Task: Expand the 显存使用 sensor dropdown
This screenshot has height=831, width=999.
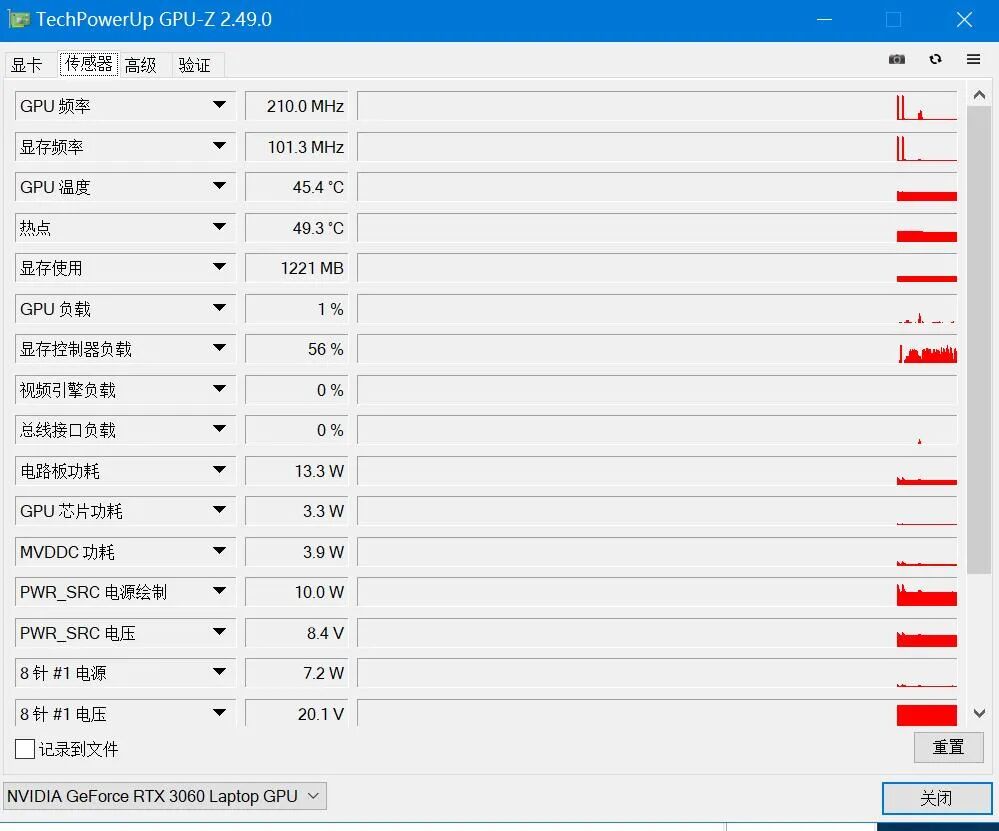Action: pos(219,267)
